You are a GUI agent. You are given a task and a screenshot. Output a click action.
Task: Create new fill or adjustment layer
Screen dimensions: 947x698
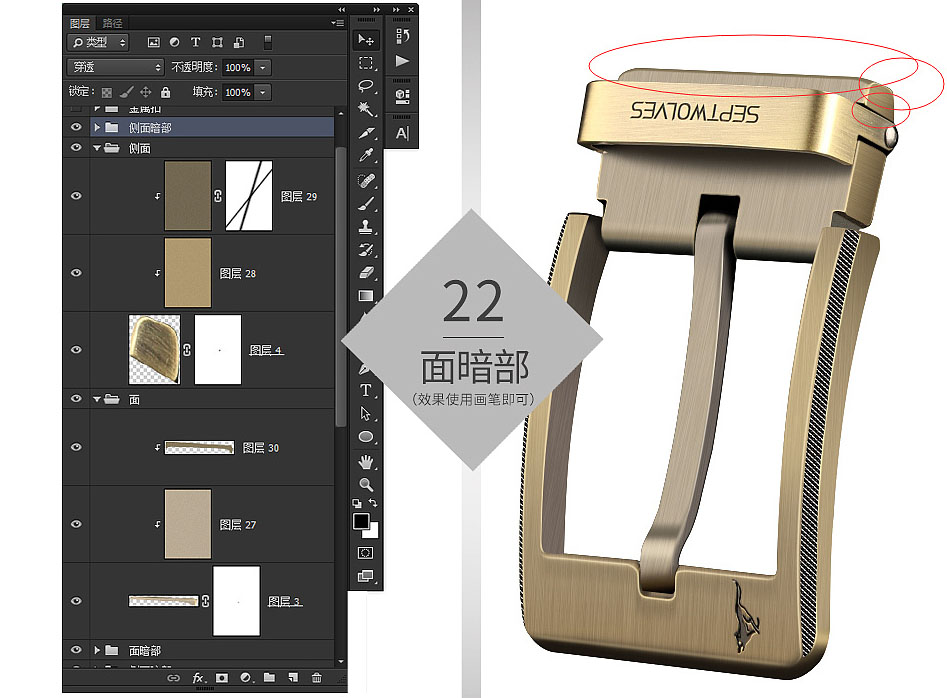tap(246, 678)
